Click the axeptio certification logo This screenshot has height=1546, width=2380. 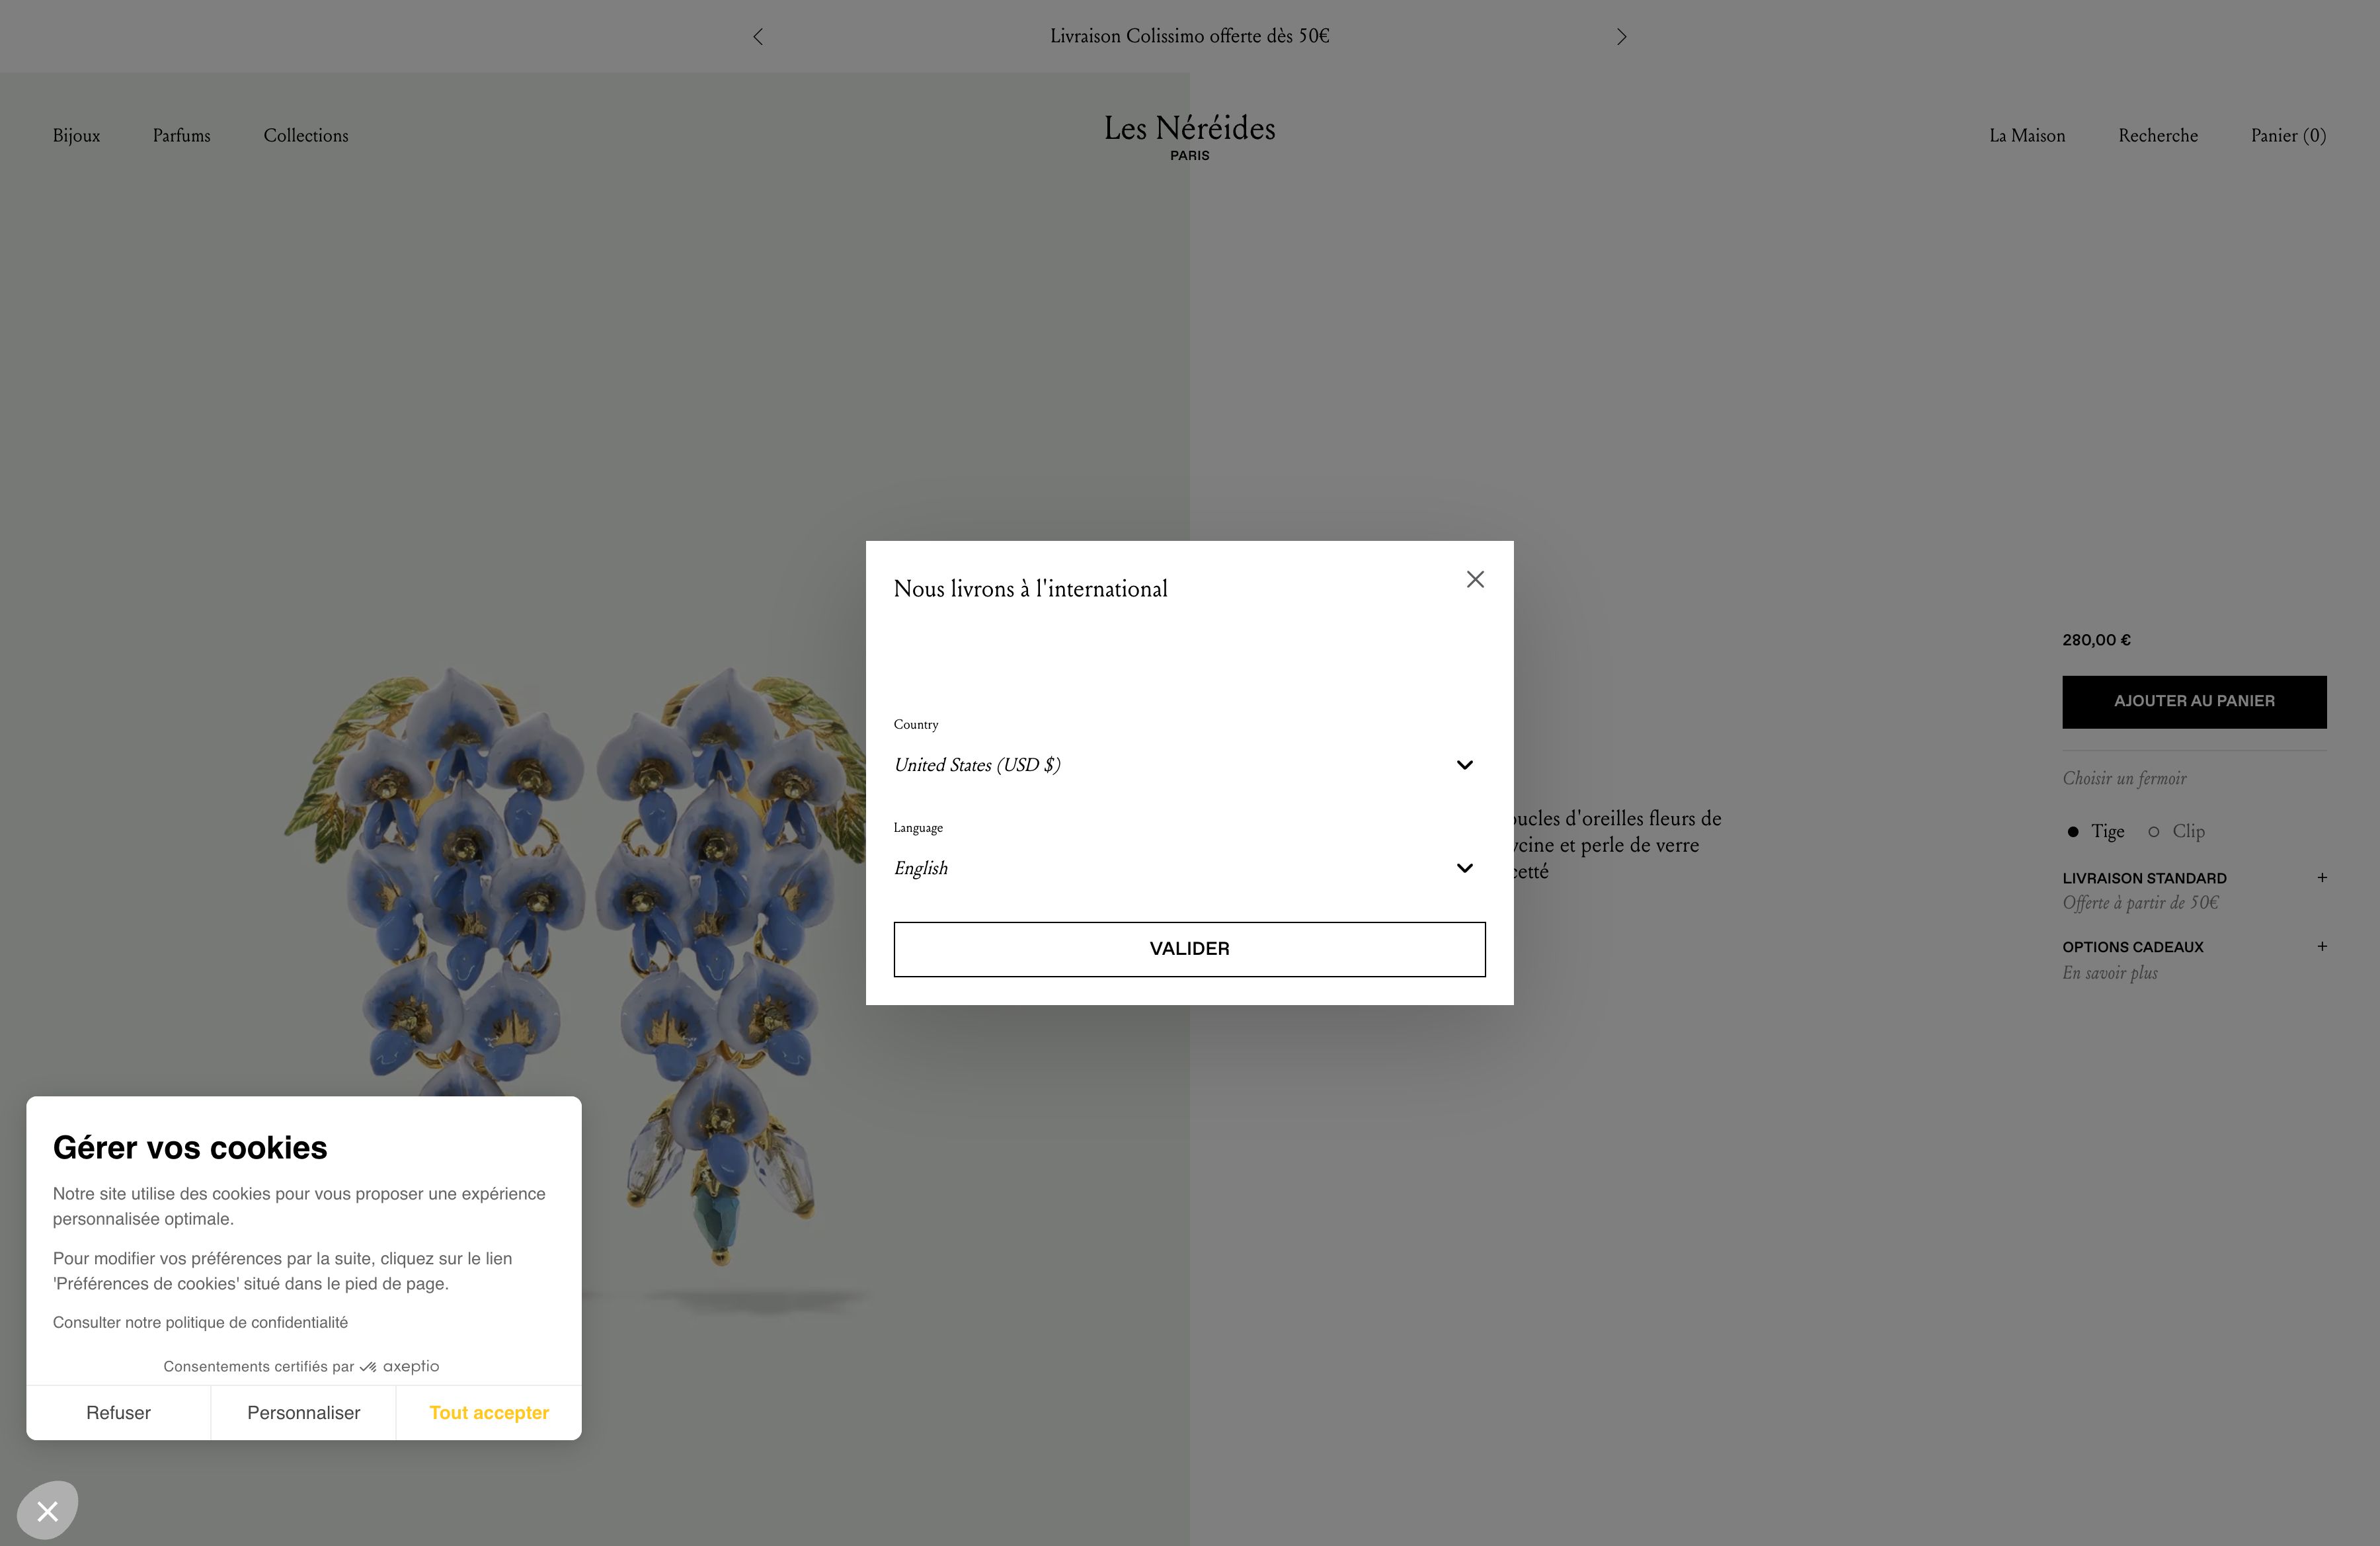point(404,1366)
